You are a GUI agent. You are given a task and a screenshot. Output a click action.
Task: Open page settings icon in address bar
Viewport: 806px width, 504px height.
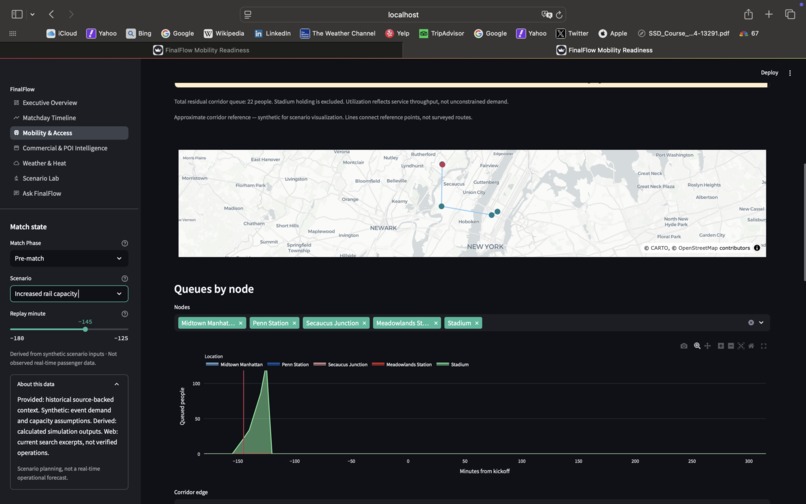pyautogui.click(x=248, y=15)
